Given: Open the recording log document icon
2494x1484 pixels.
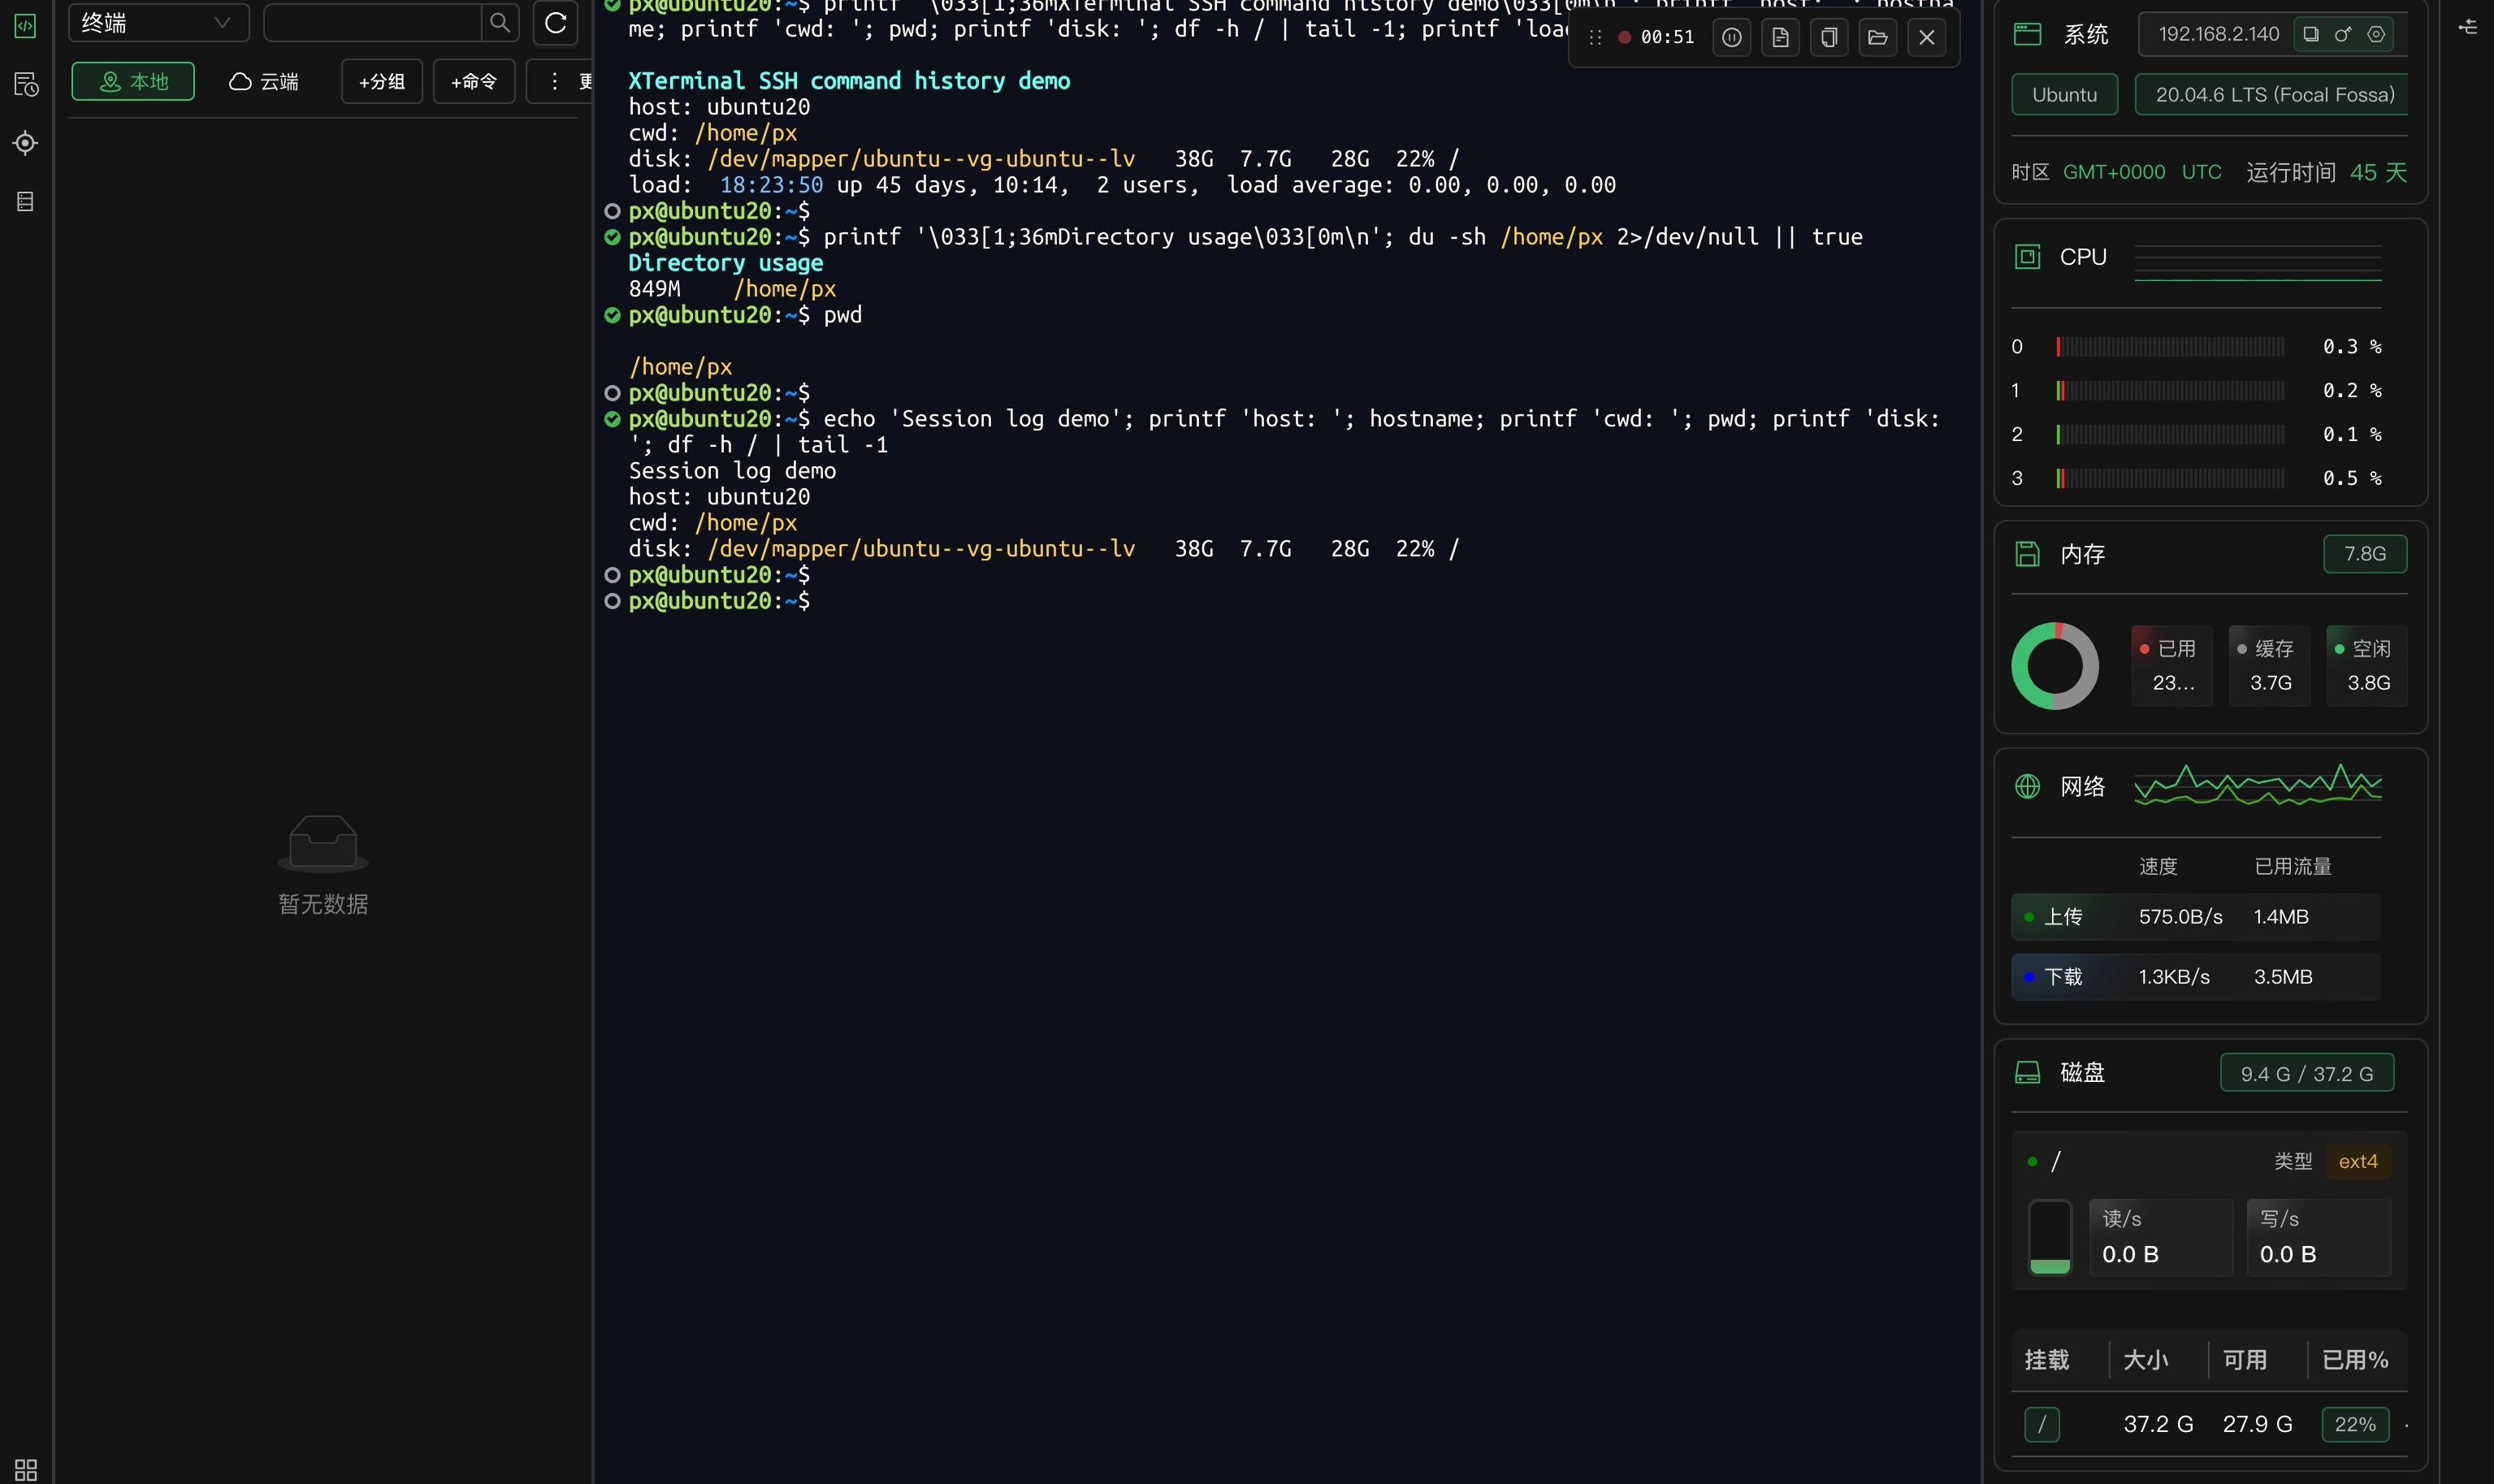Looking at the screenshot, I should click(x=1780, y=37).
